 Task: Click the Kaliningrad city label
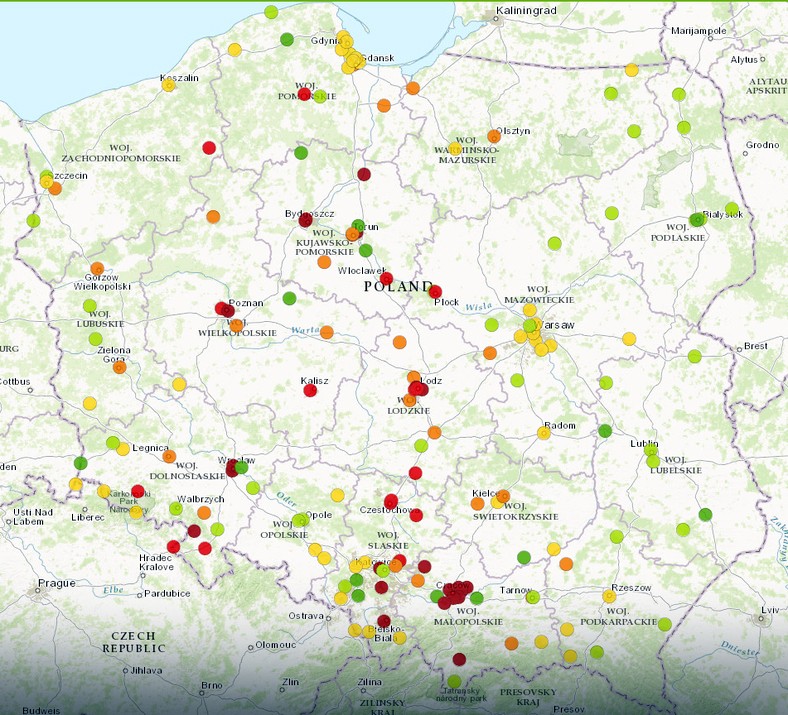coord(525,12)
